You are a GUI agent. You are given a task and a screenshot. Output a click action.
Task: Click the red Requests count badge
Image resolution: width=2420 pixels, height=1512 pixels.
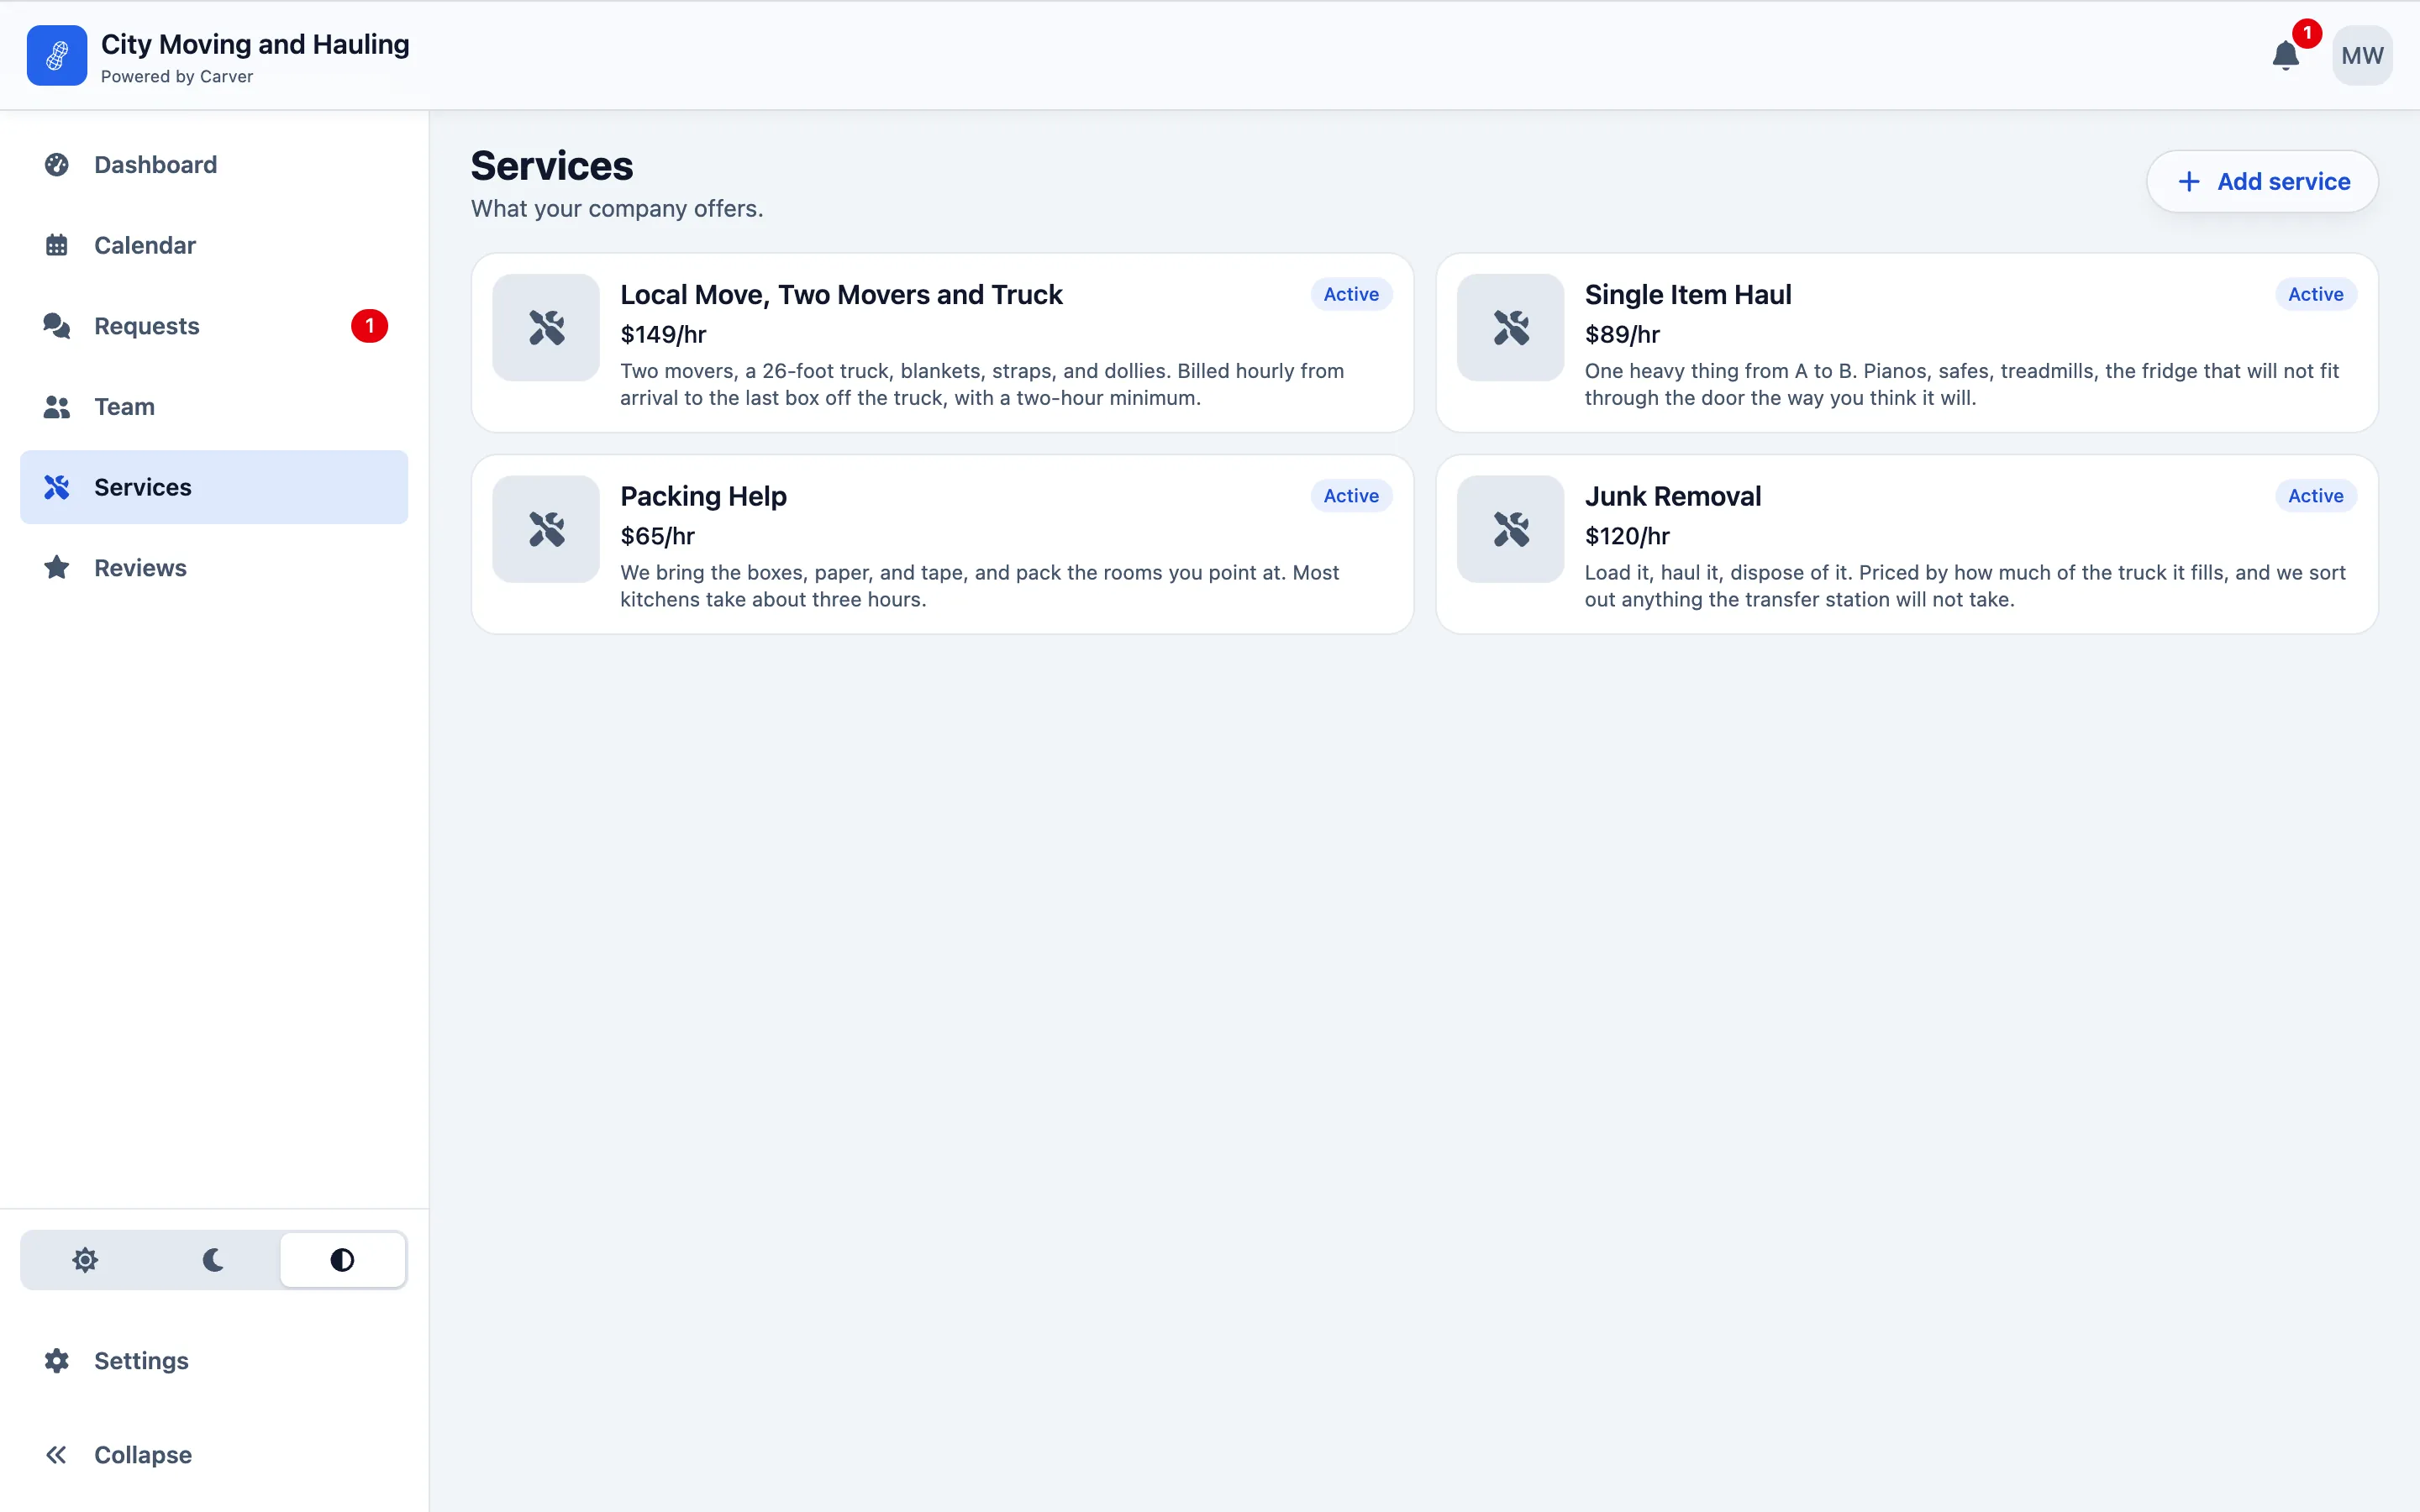click(369, 326)
